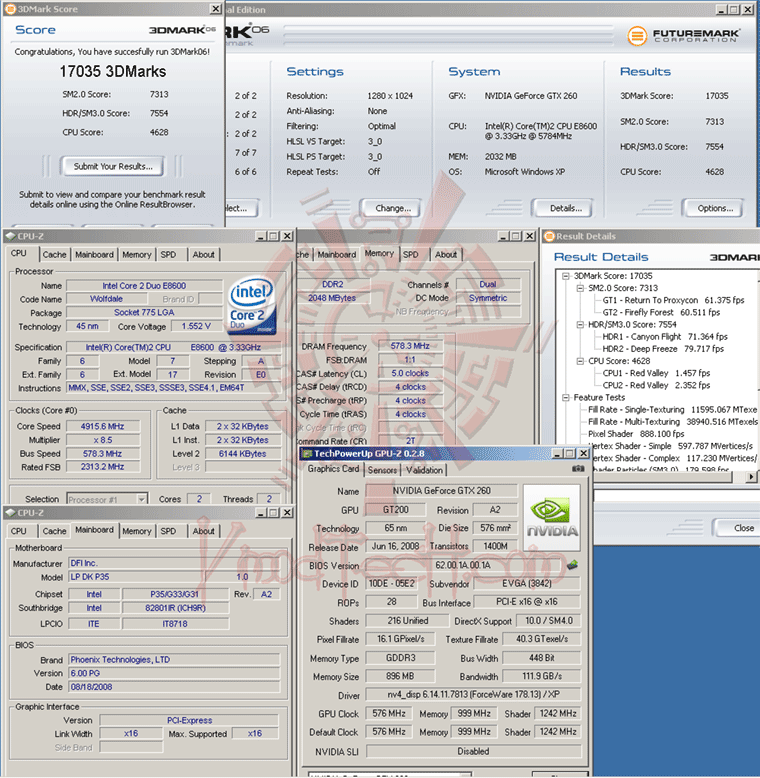The height and width of the screenshot is (778, 760).
Task: Select HDR1 Canyon Flight result row
Action: pyautogui.click(x=665, y=337)
